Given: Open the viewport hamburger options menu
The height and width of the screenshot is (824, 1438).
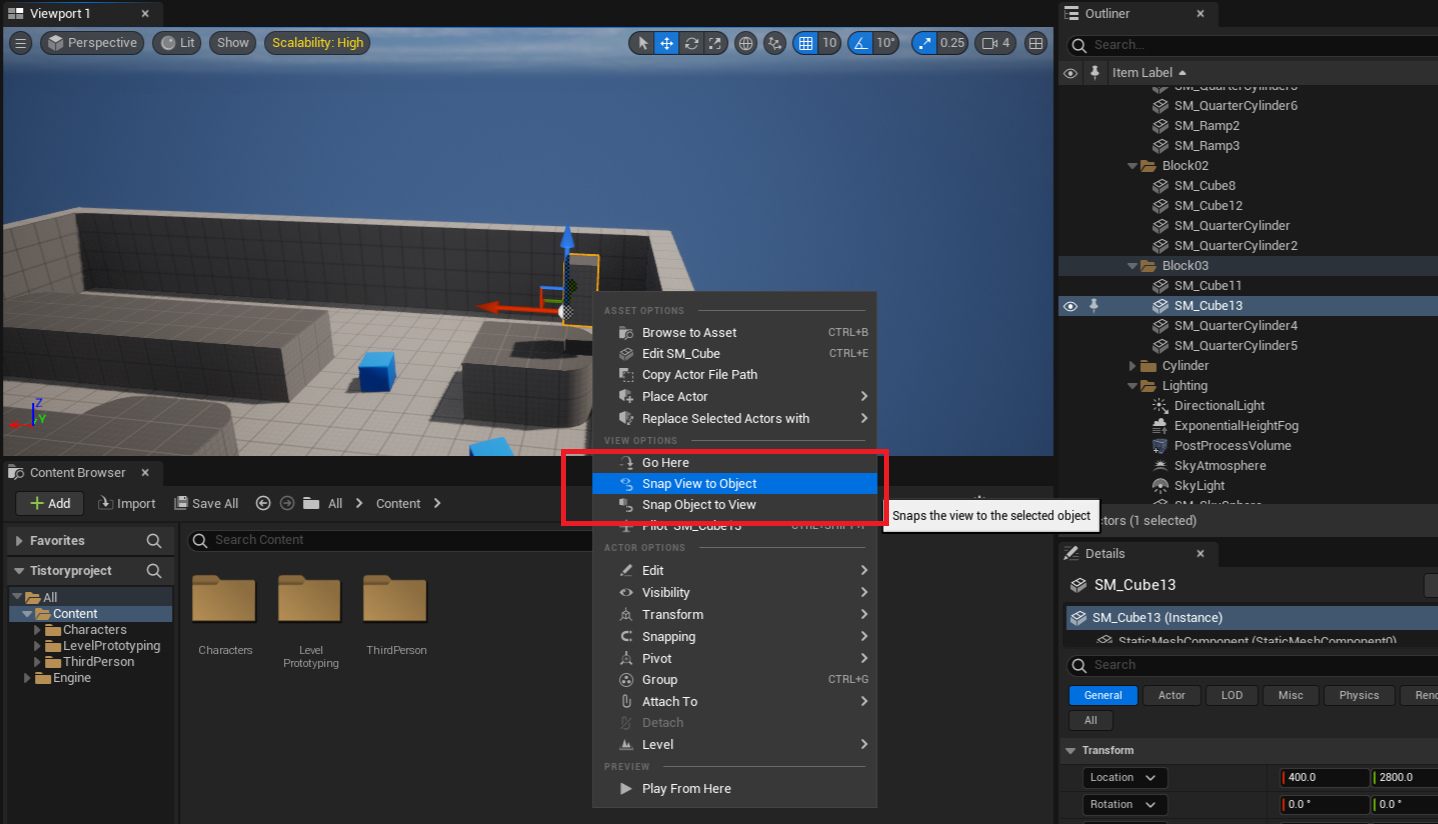Looking at the screenshot, I should (21, 43).
